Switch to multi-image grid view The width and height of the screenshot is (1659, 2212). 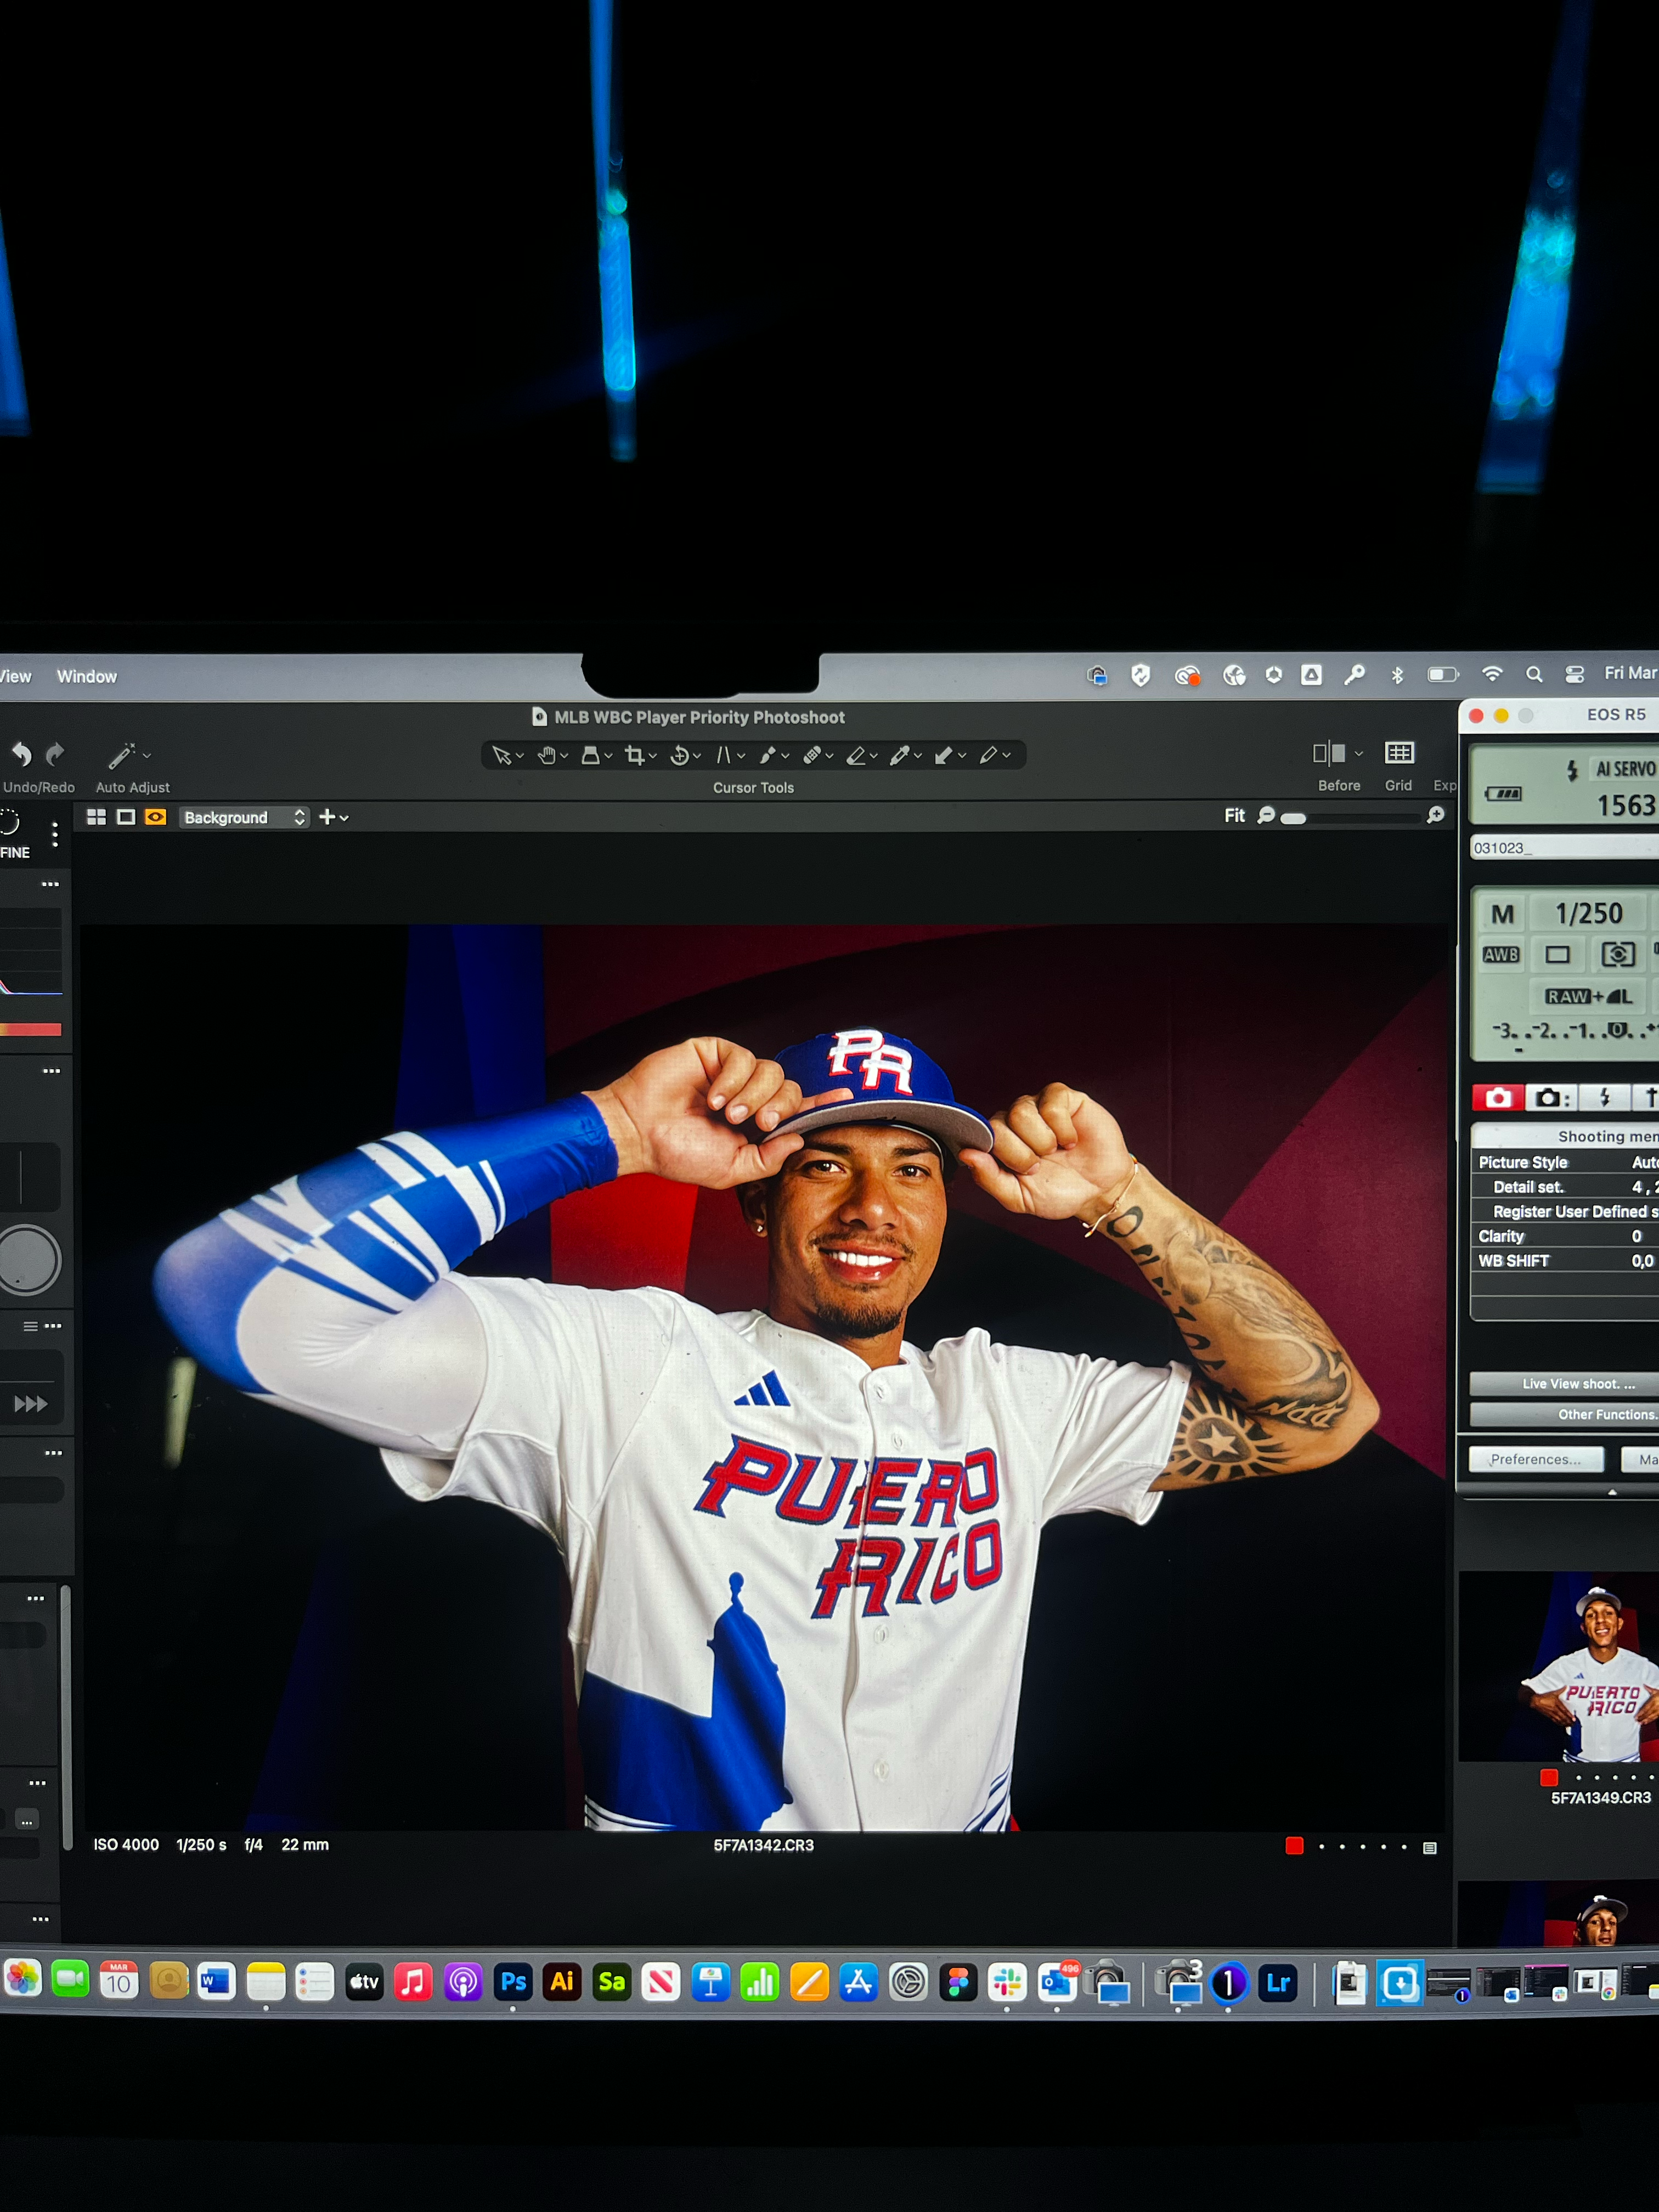pos(96,817)
